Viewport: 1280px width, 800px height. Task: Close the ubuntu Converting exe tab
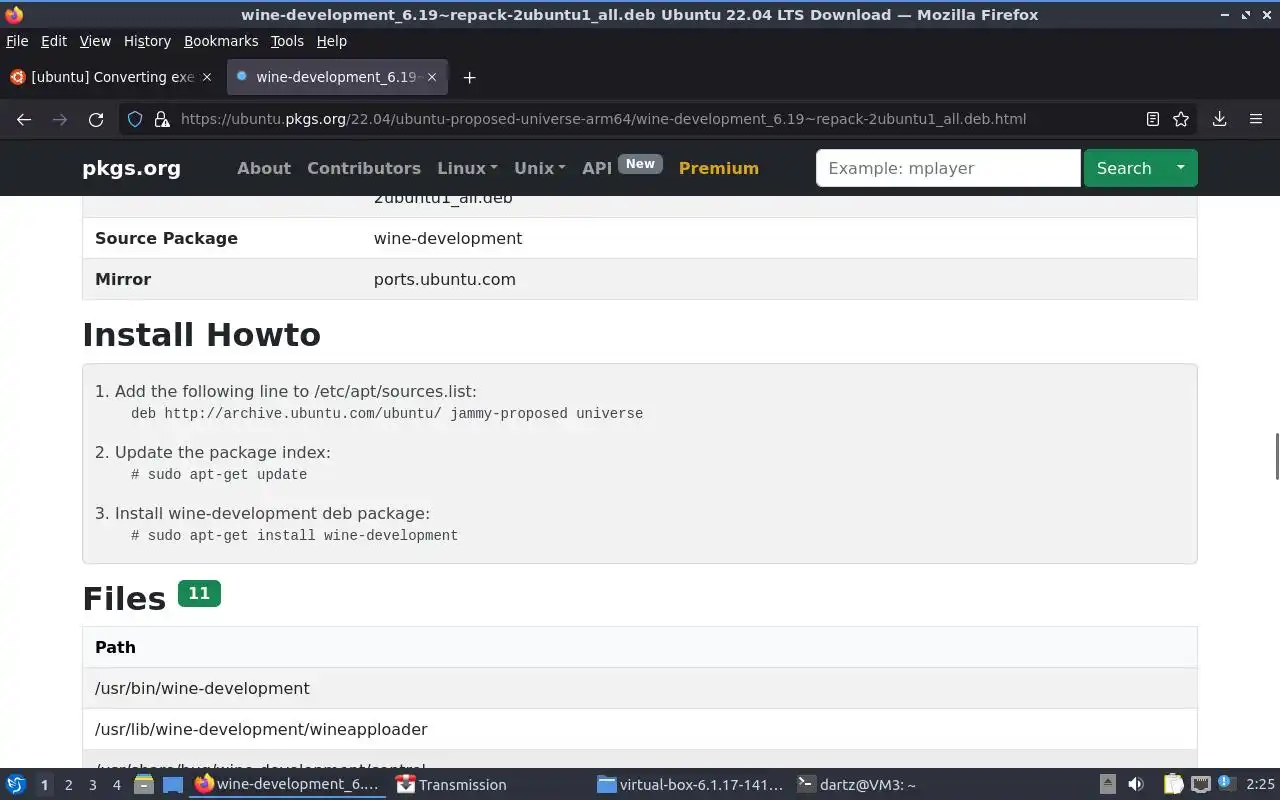[x=207, y=77]
